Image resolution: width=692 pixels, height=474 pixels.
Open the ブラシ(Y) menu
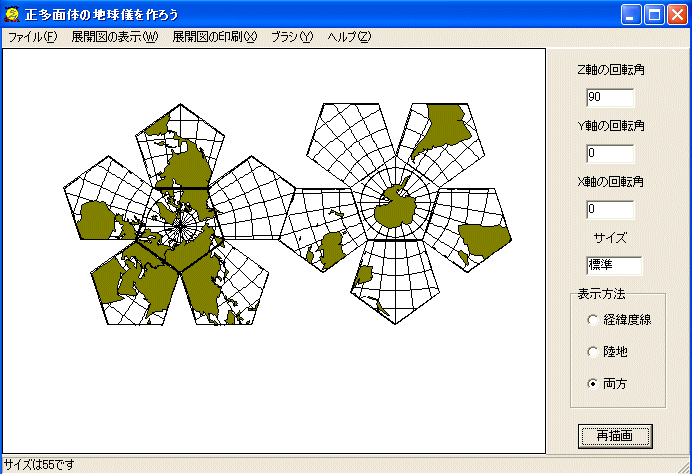point(292,37)
